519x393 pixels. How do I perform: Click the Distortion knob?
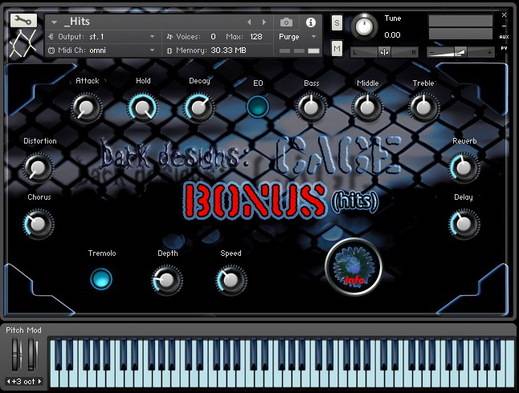[x=38, y=168]
